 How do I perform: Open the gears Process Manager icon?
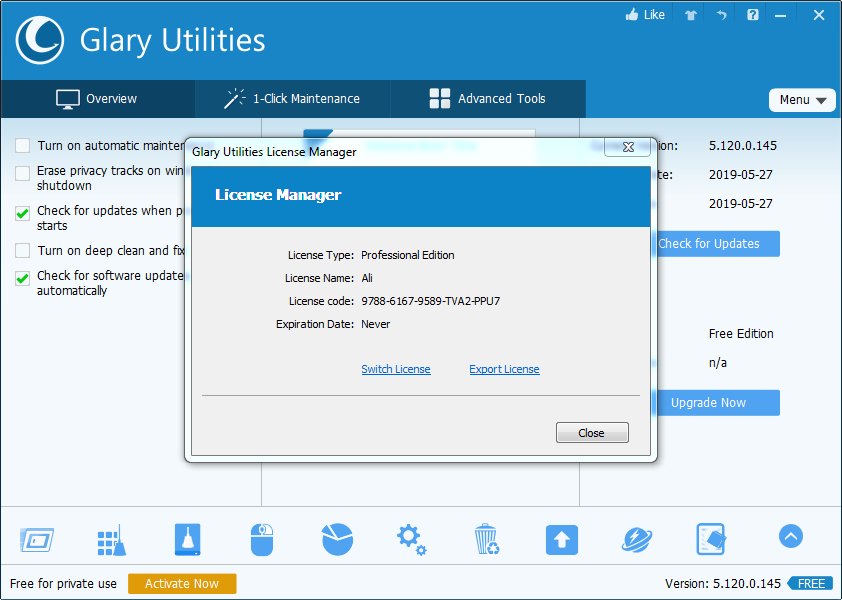(412, 540)
